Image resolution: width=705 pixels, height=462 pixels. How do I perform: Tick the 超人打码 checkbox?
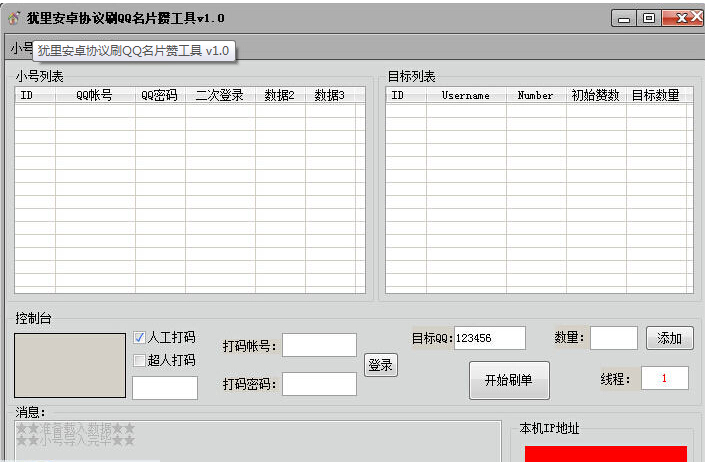coord(139,360)
